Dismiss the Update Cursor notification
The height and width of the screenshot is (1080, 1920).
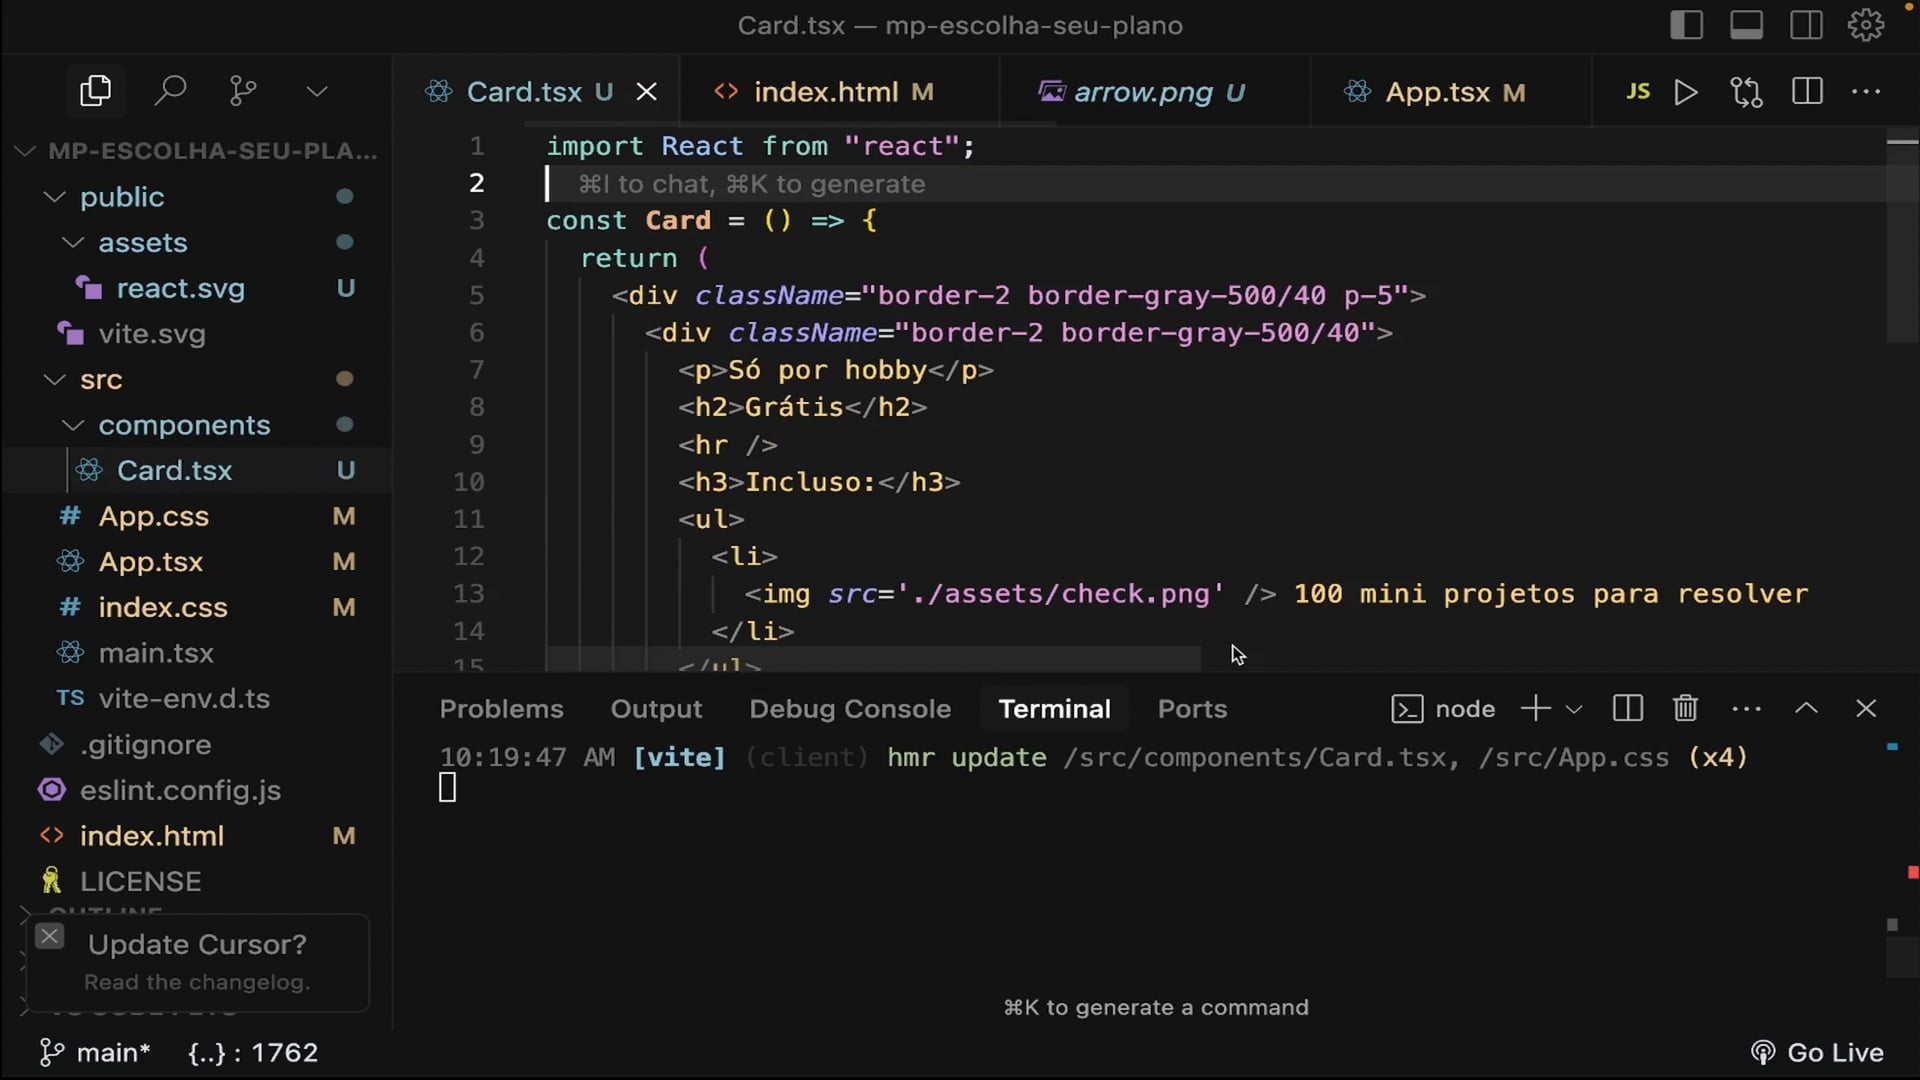49,937
